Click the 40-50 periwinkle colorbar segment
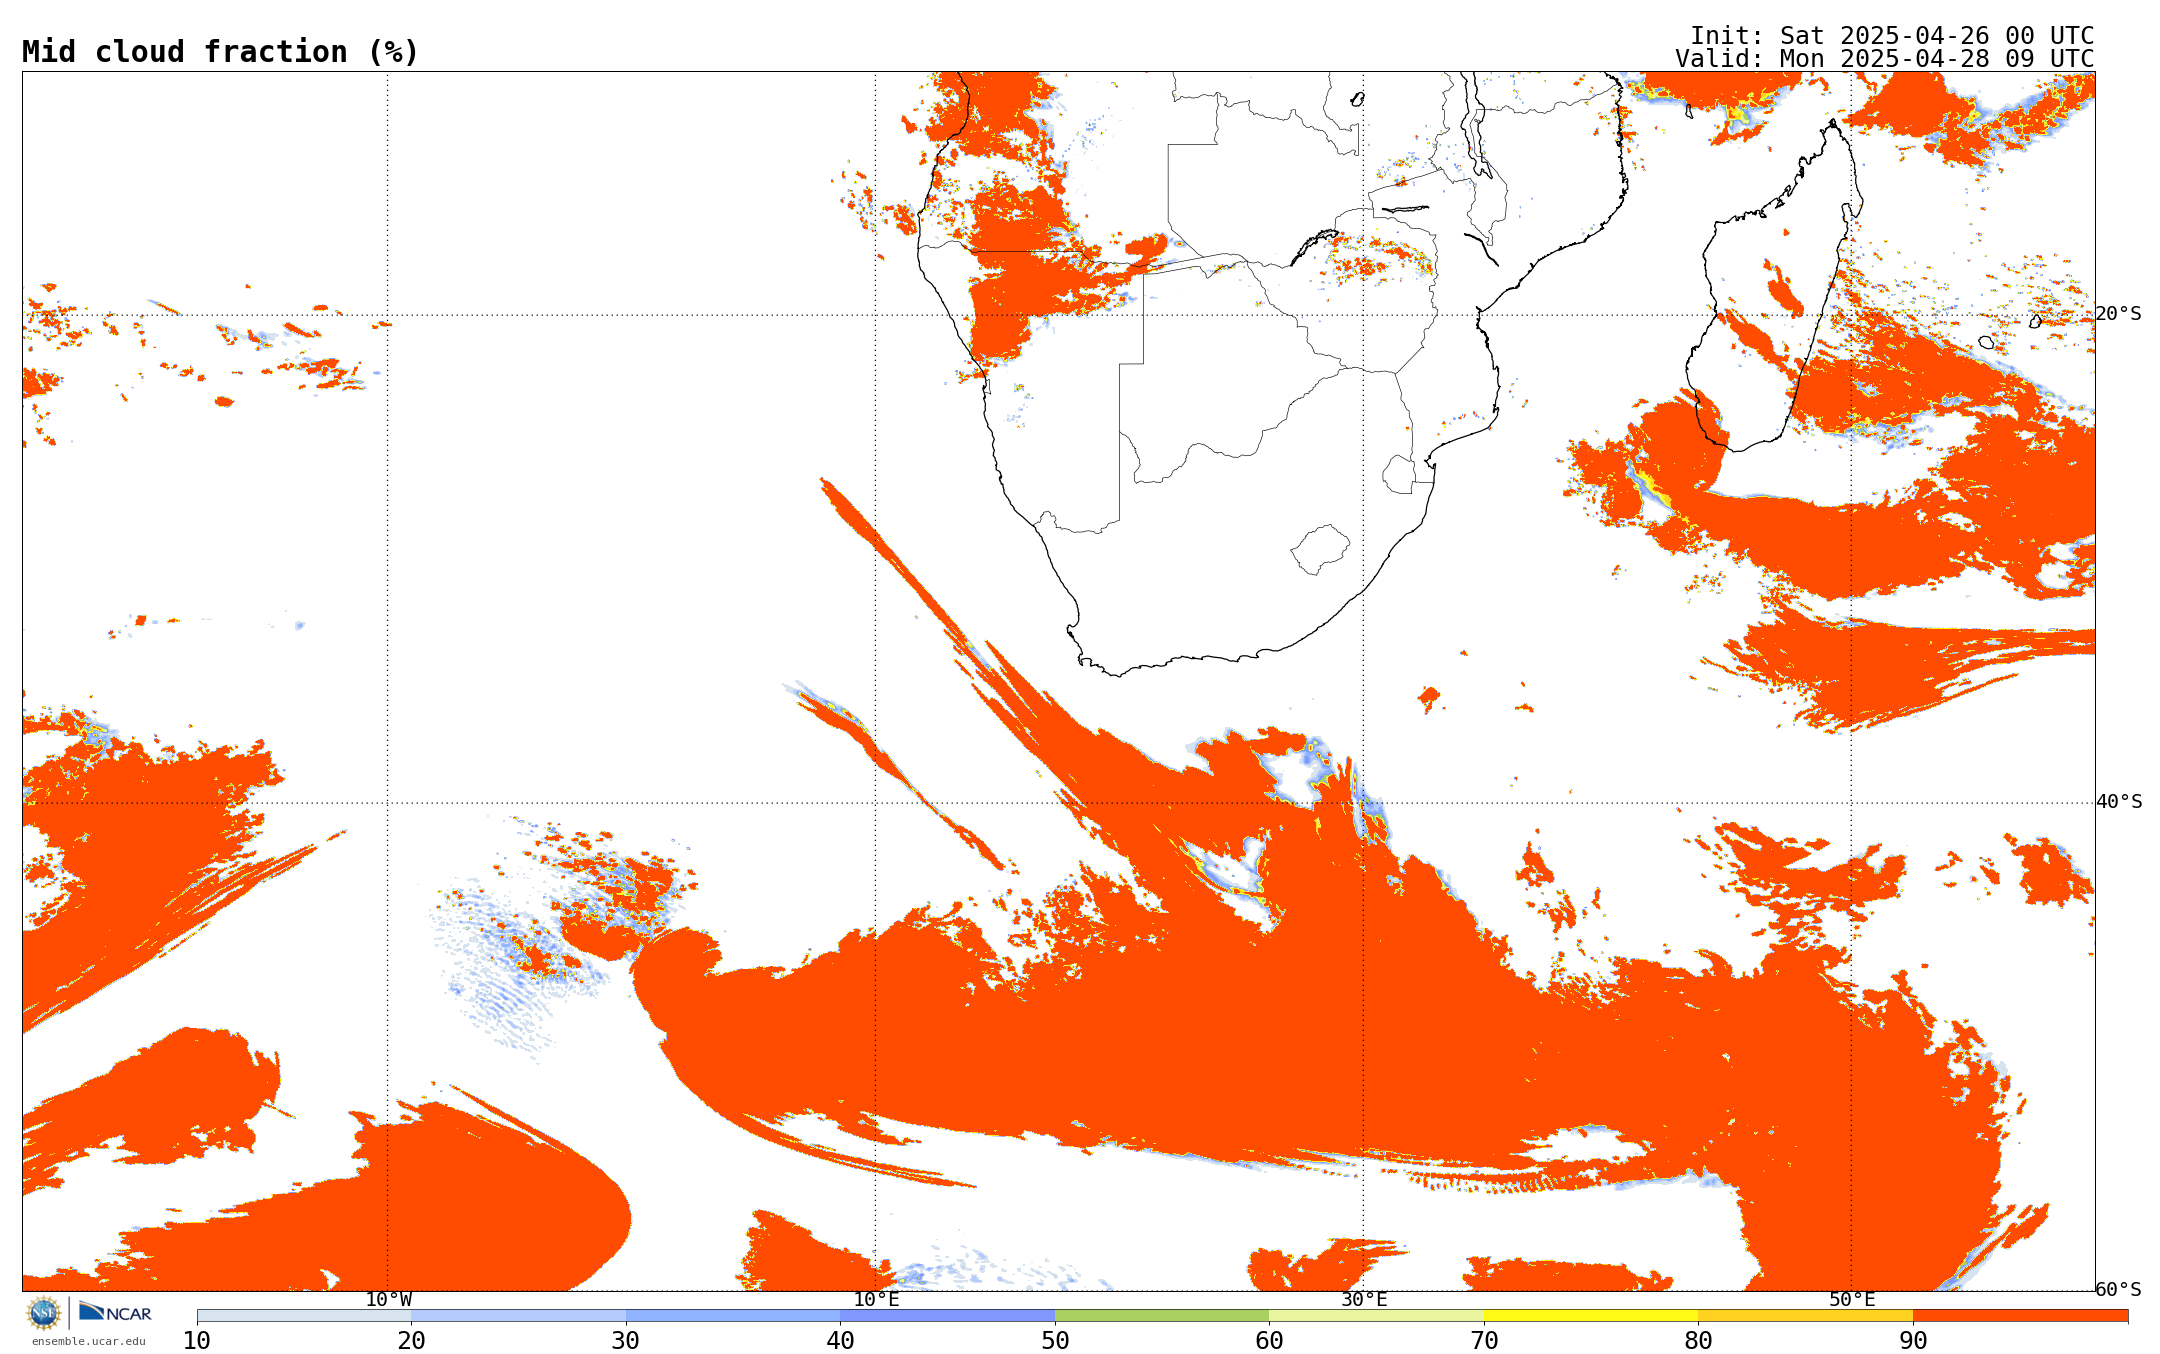The height and width of the screenshot is (1354, 2160). click(x=948, y=1316)
